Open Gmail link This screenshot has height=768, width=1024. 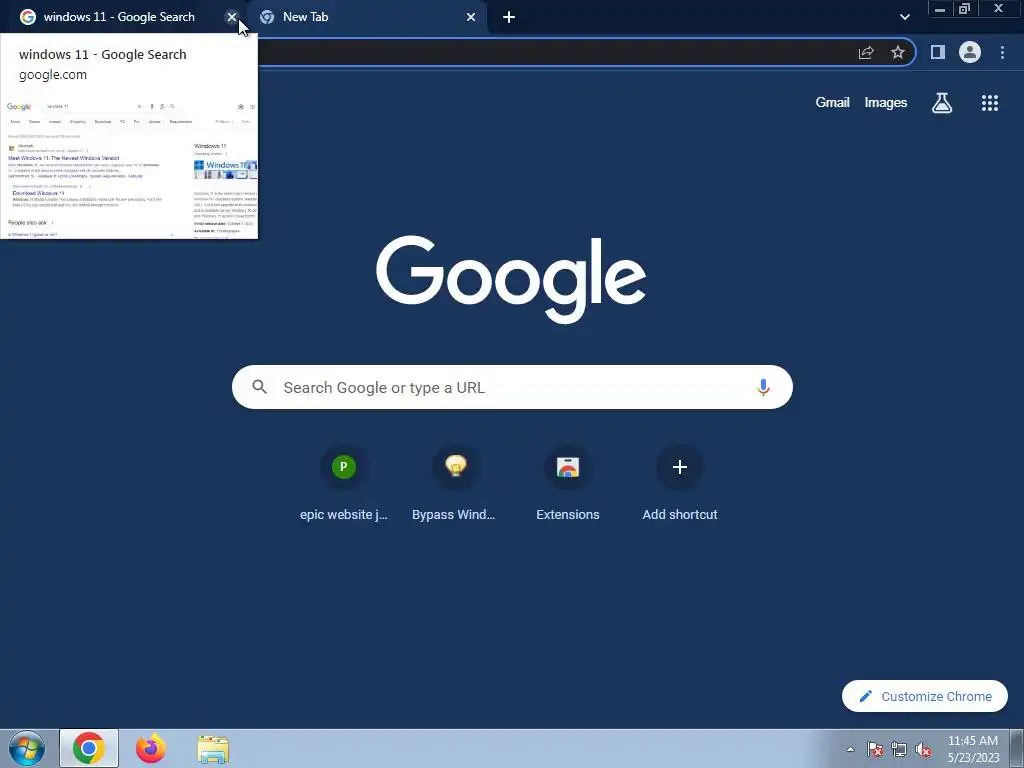pyautogui.click(x=832, y=103)
